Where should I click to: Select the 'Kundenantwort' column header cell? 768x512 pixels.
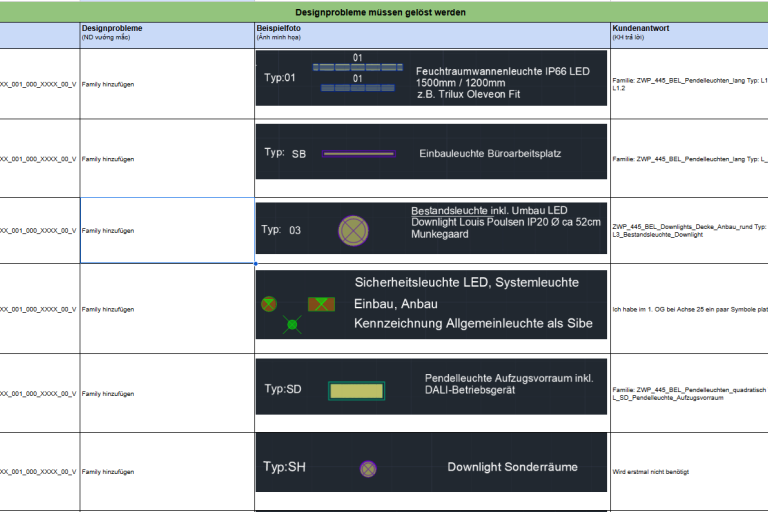pos(689,33)
